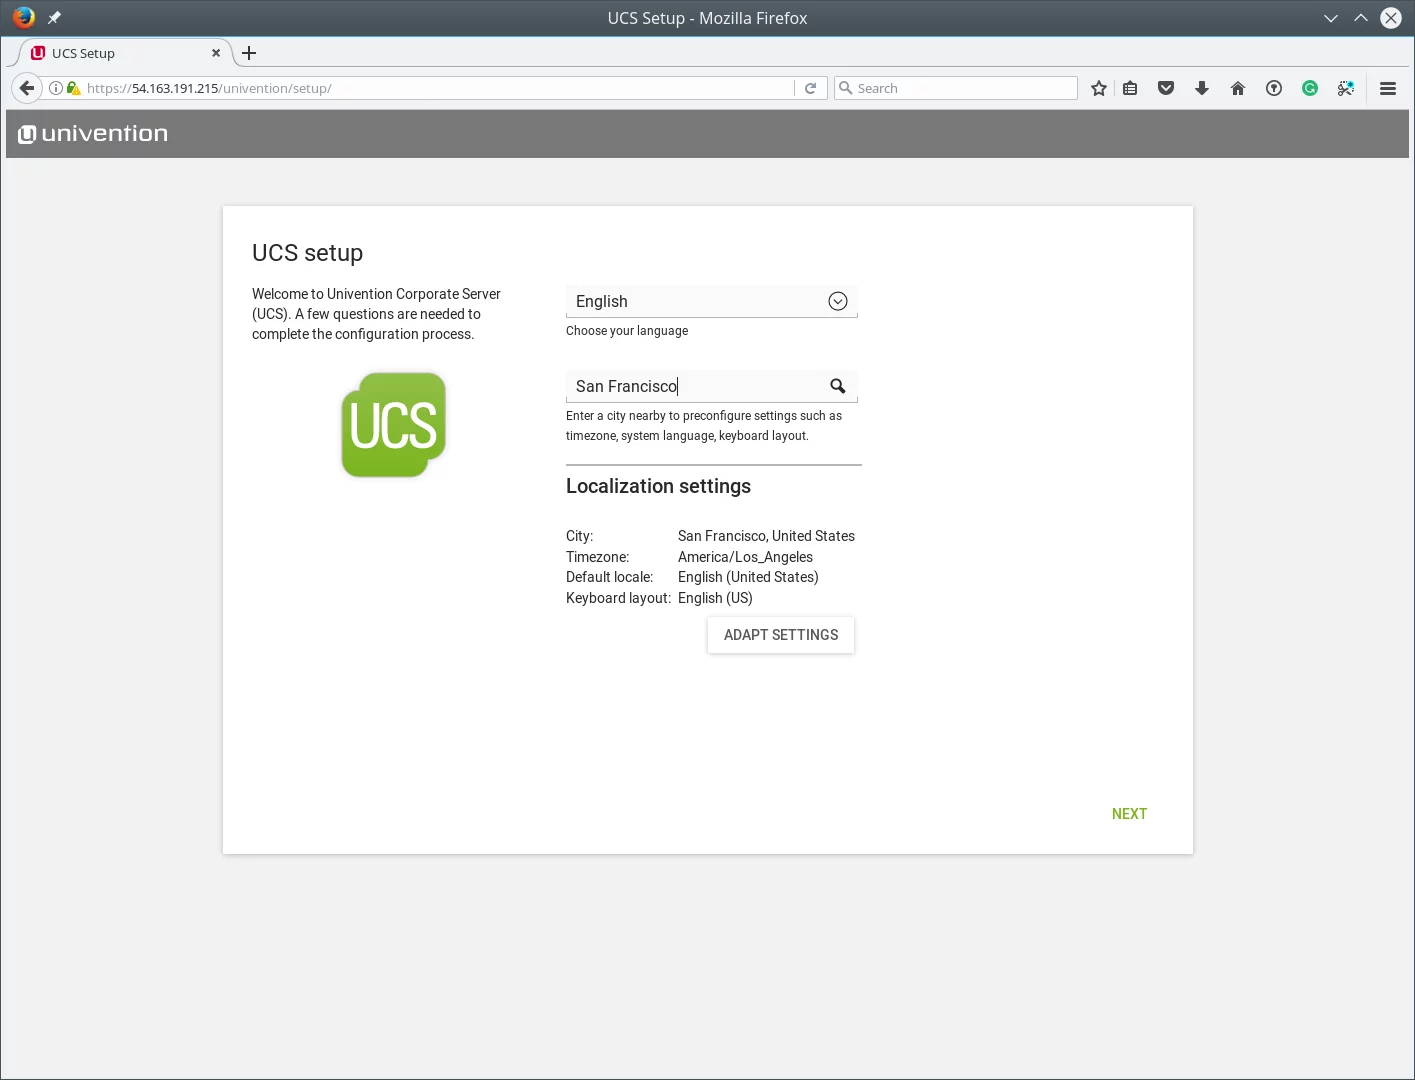Click the Univention logo in the header
1415x1080 pixels.
93,133
